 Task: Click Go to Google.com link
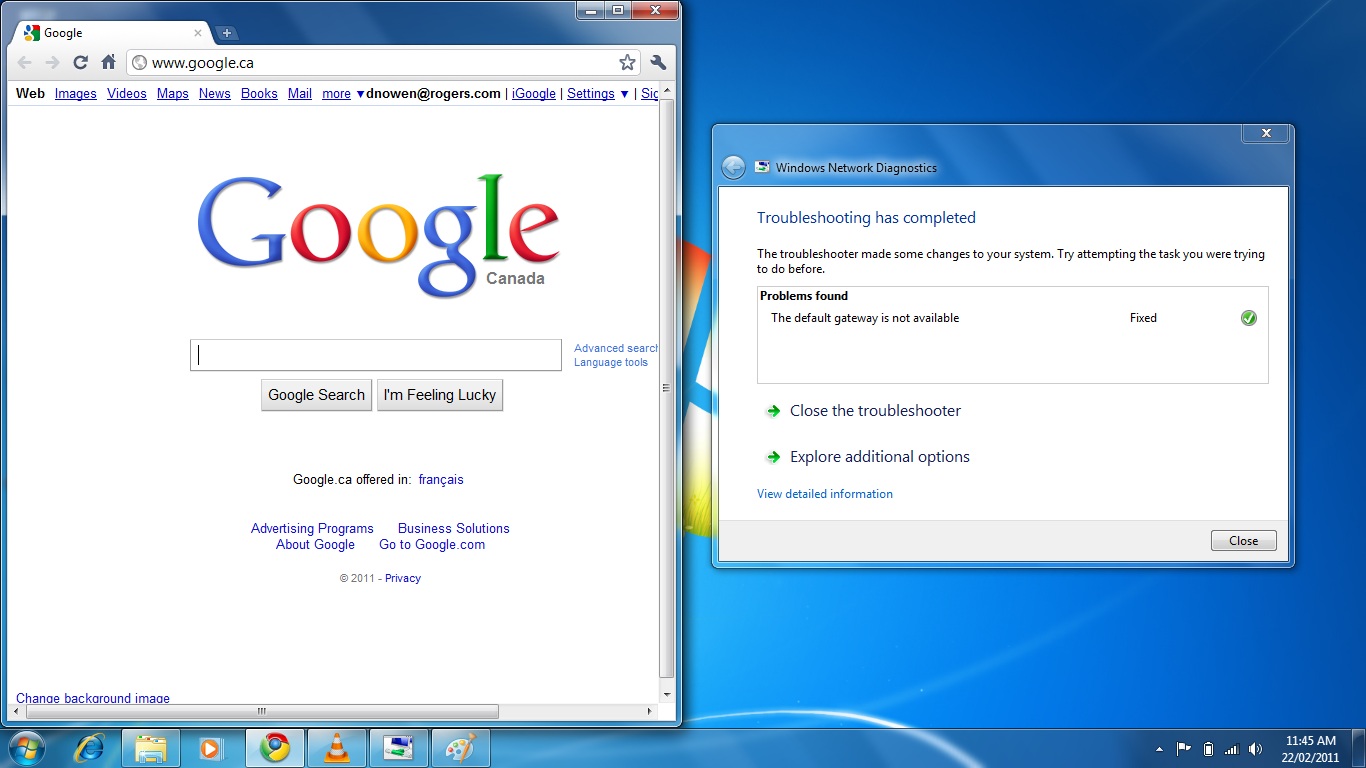point(432,544)
